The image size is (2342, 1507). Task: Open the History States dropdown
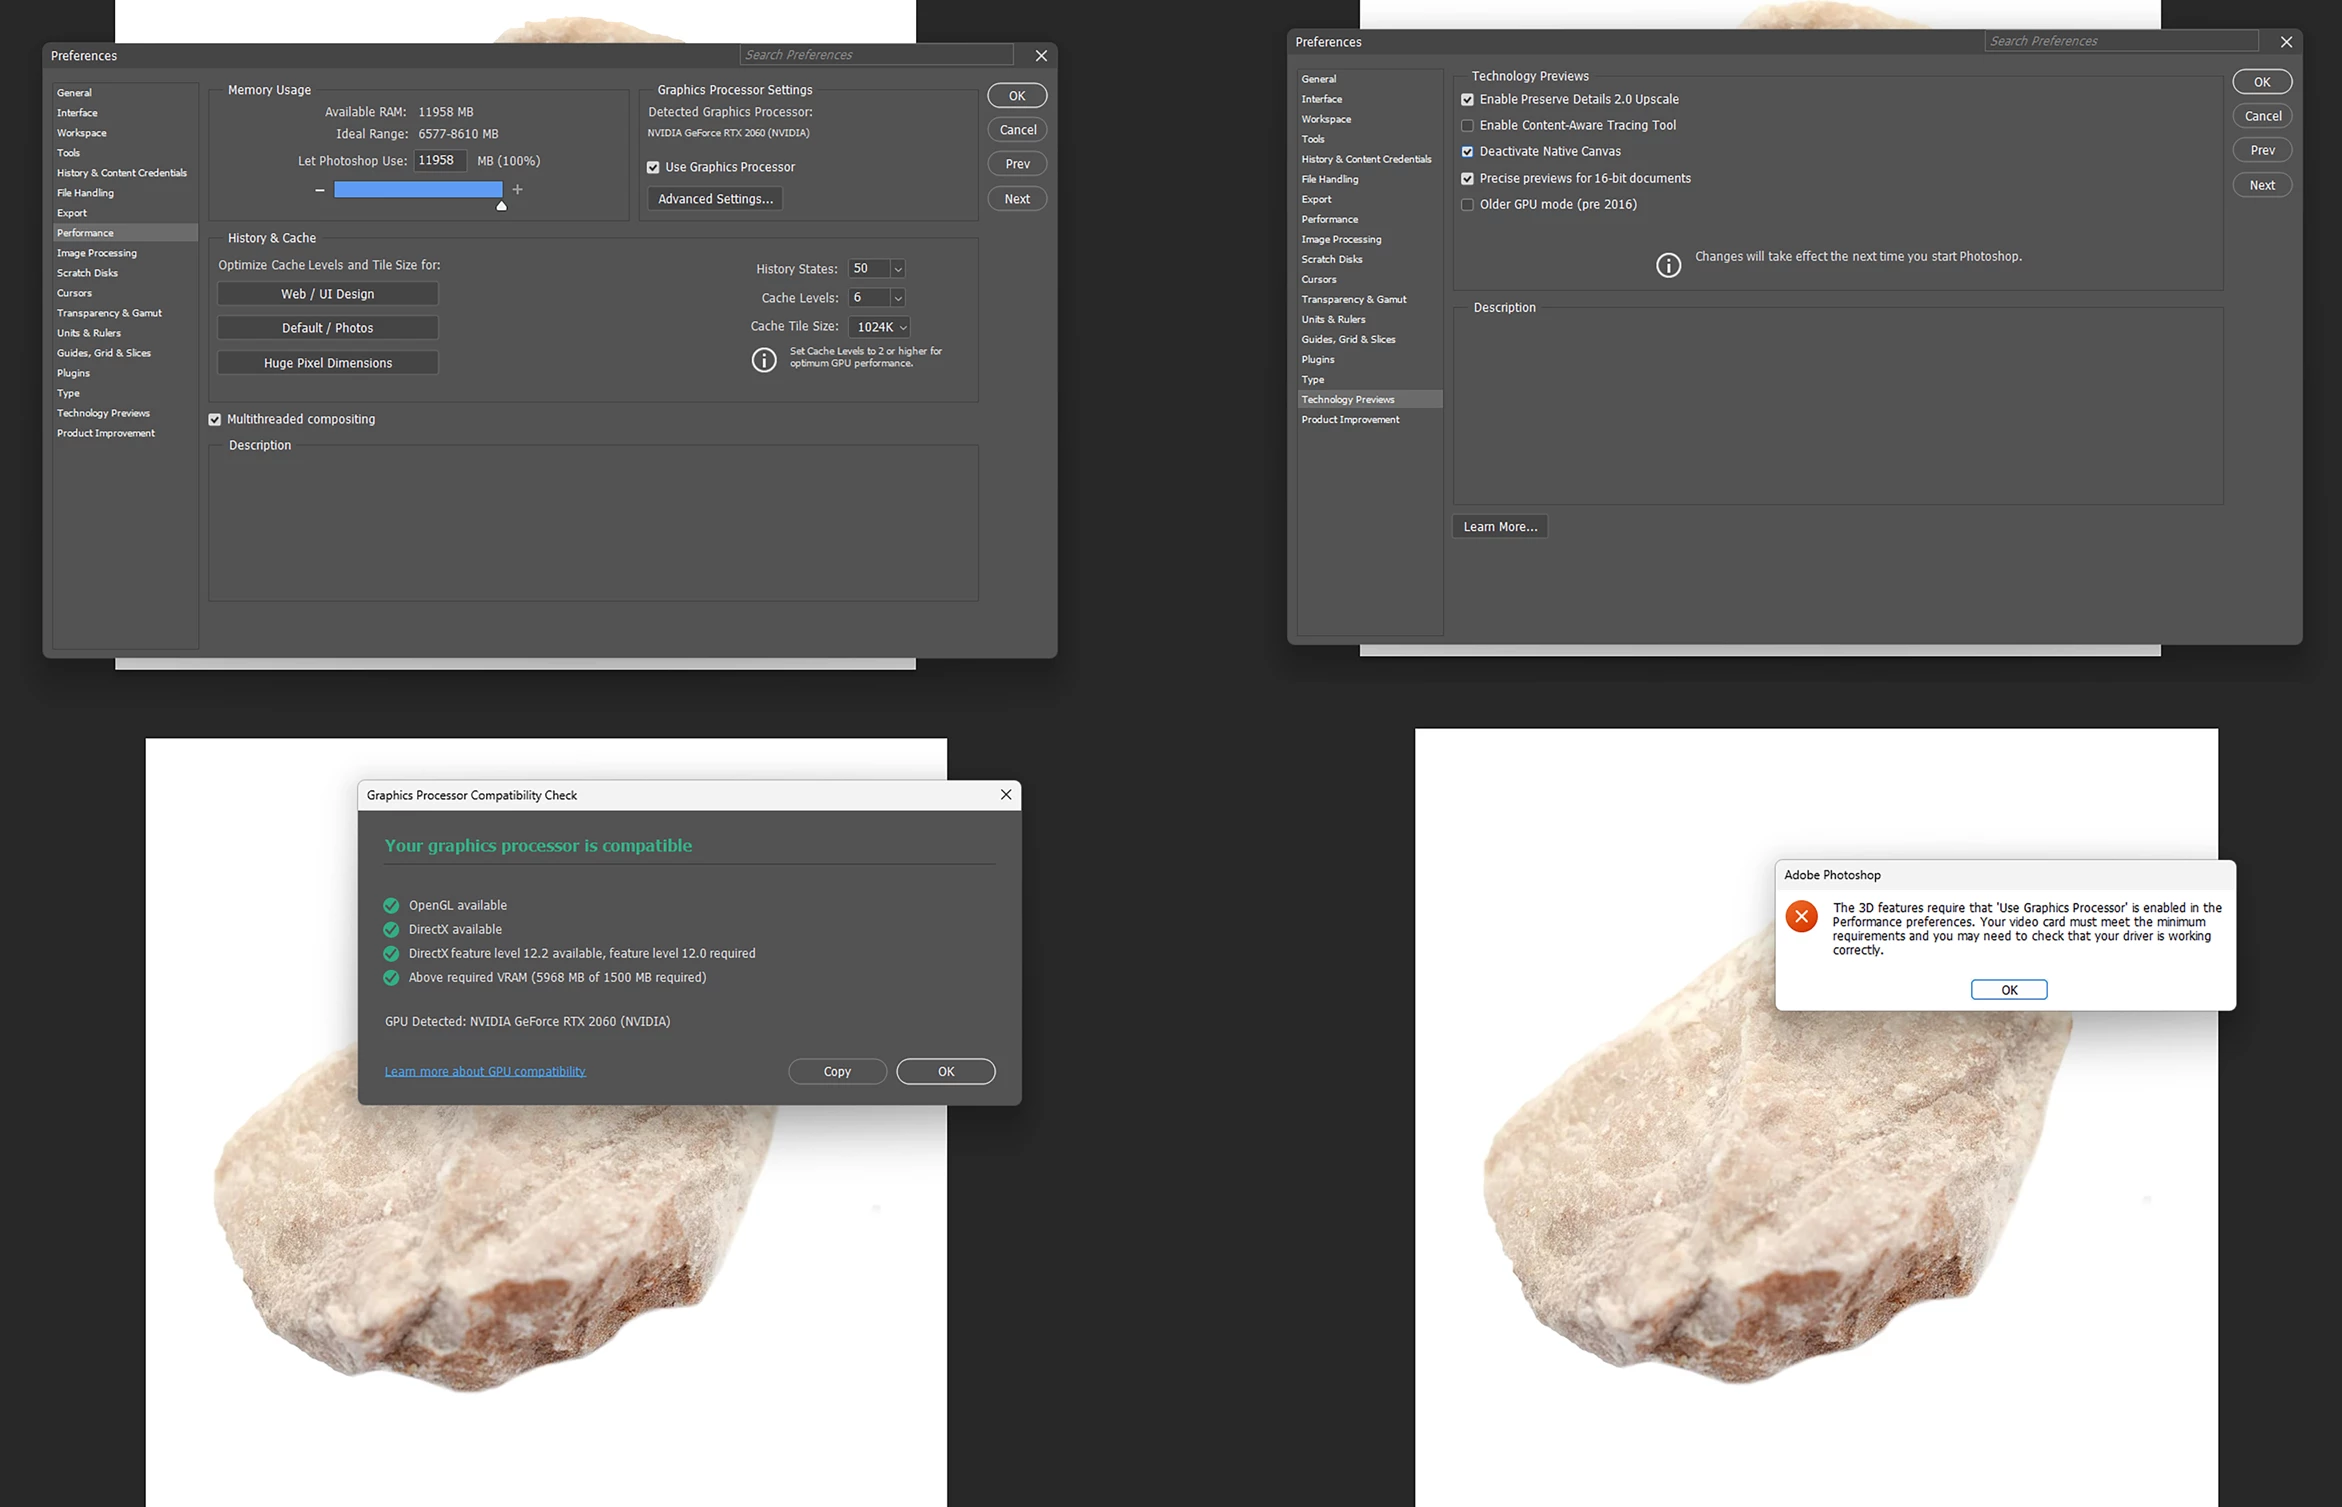tap(897, 269)
